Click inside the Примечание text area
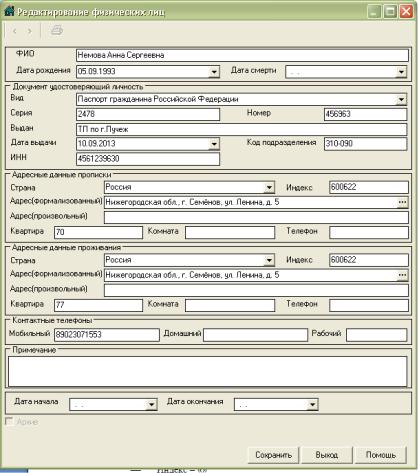 [x=207, y=371]
